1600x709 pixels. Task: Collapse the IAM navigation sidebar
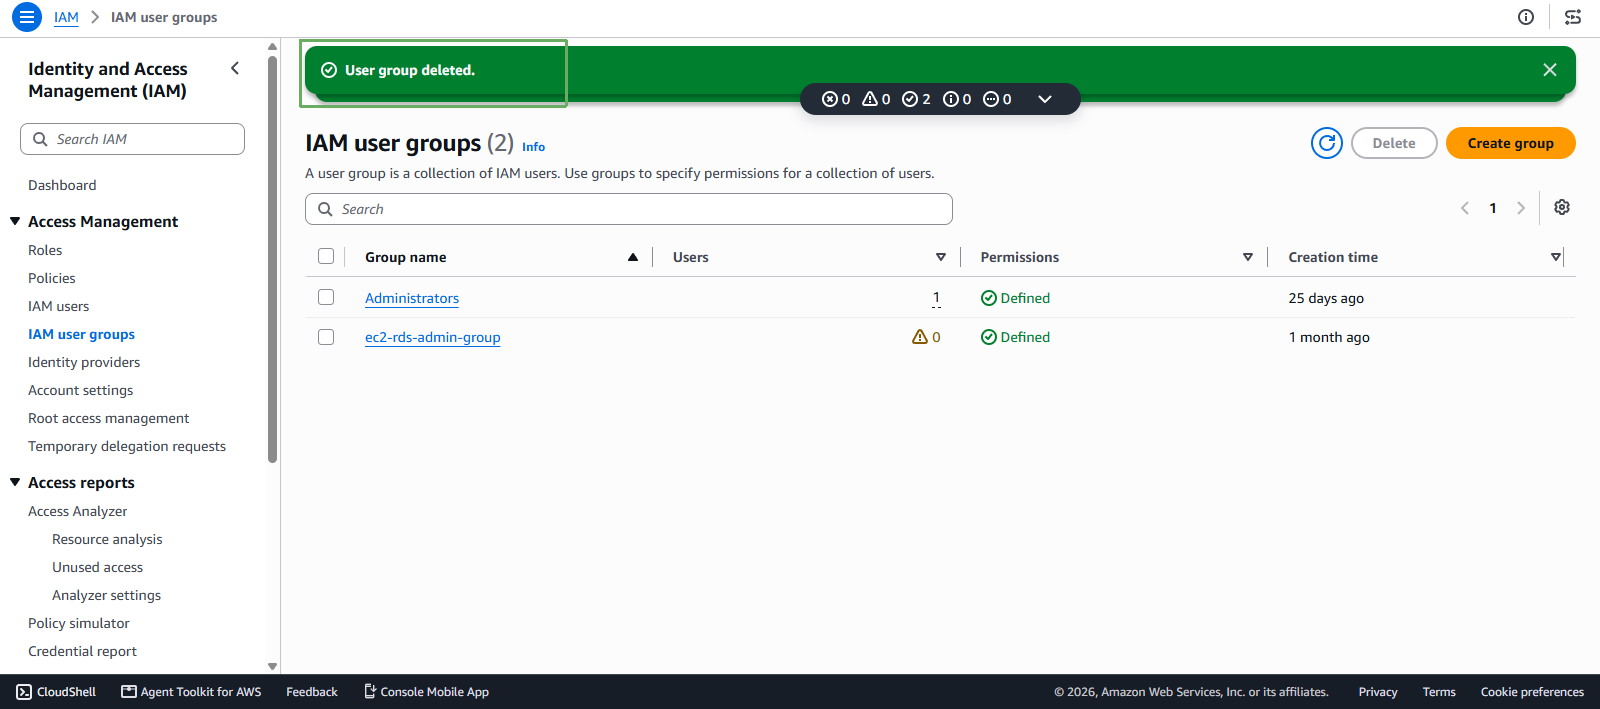point(235,69)
